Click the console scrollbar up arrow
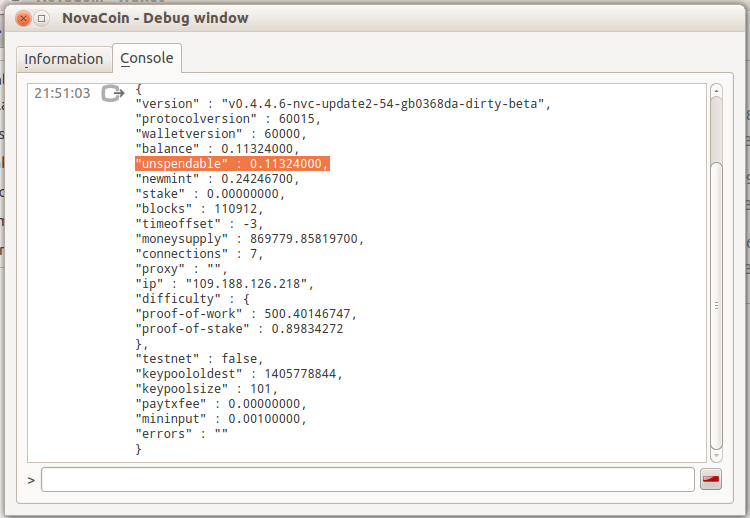 (x=716, y=90)
